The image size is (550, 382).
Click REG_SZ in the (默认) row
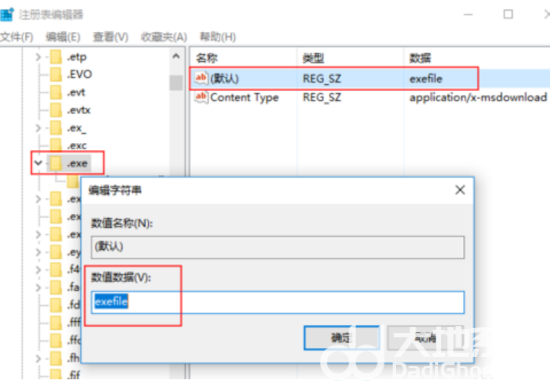pyautogui.click(x=322, y=79)
